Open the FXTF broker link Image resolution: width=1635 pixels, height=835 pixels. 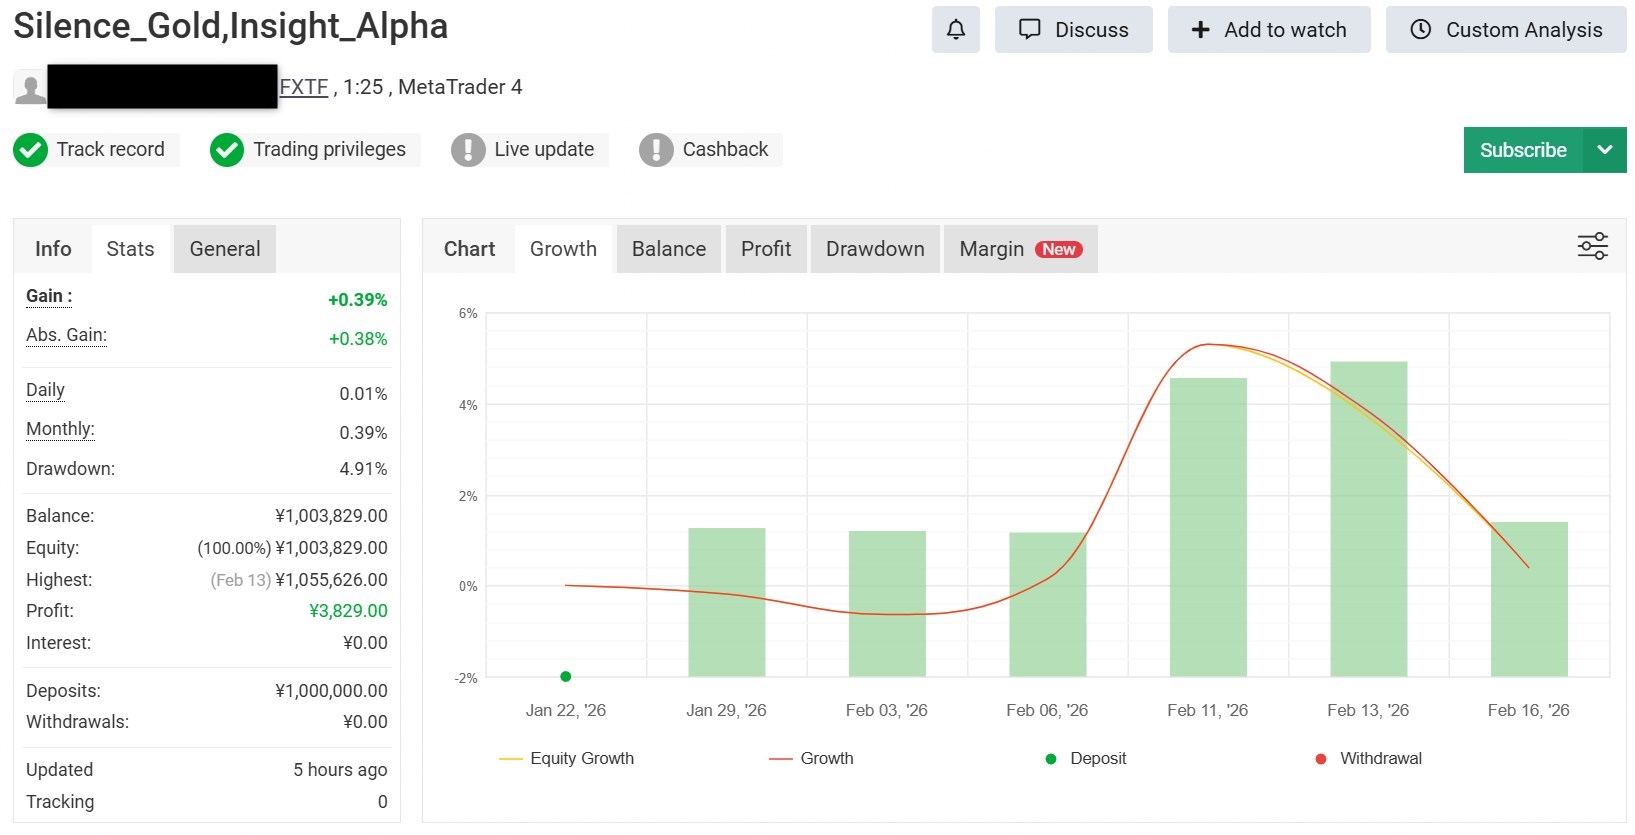tap(304, 88)
